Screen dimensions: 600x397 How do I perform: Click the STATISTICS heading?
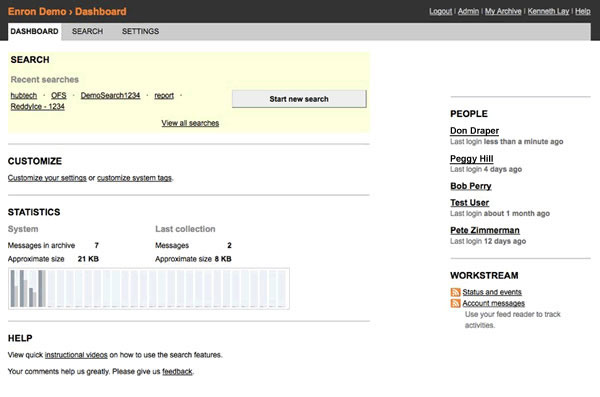click(34, 212)
